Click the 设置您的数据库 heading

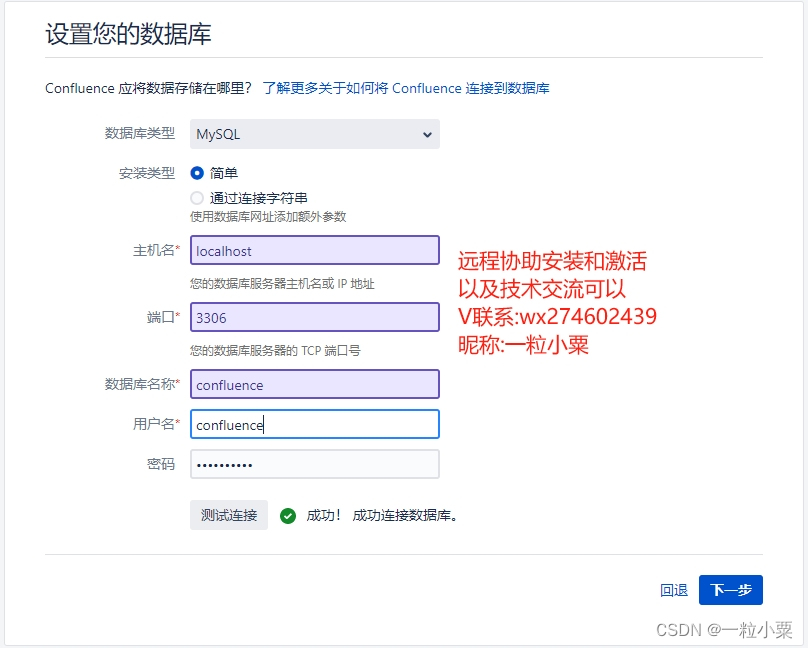click(128, 34)
